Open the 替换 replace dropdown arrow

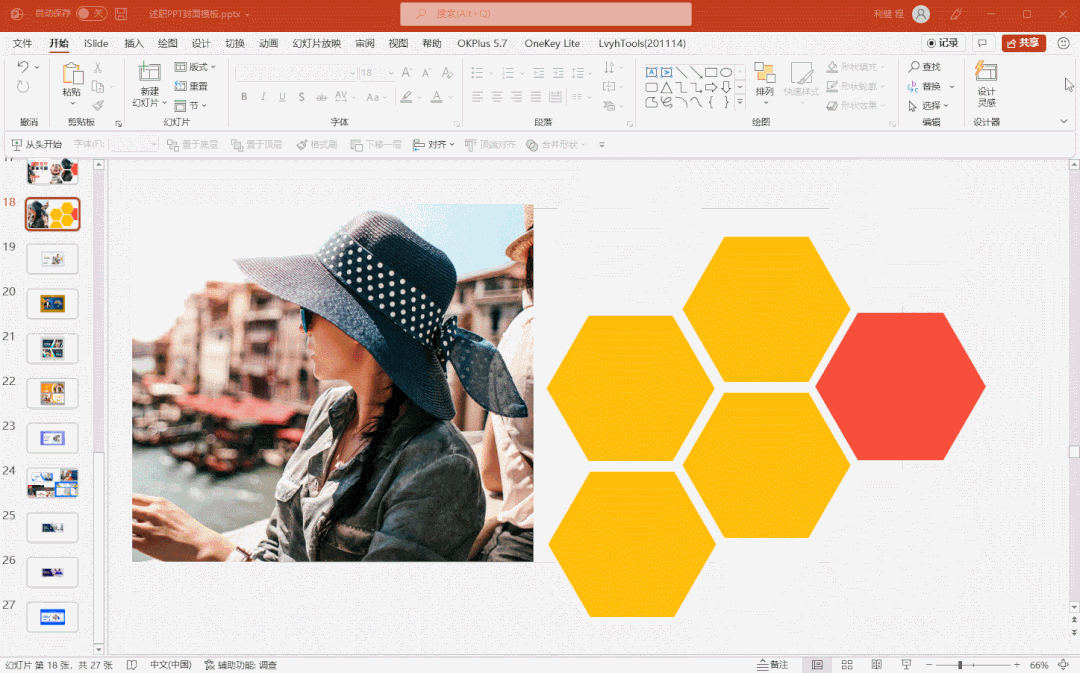(x=952, y=87)
